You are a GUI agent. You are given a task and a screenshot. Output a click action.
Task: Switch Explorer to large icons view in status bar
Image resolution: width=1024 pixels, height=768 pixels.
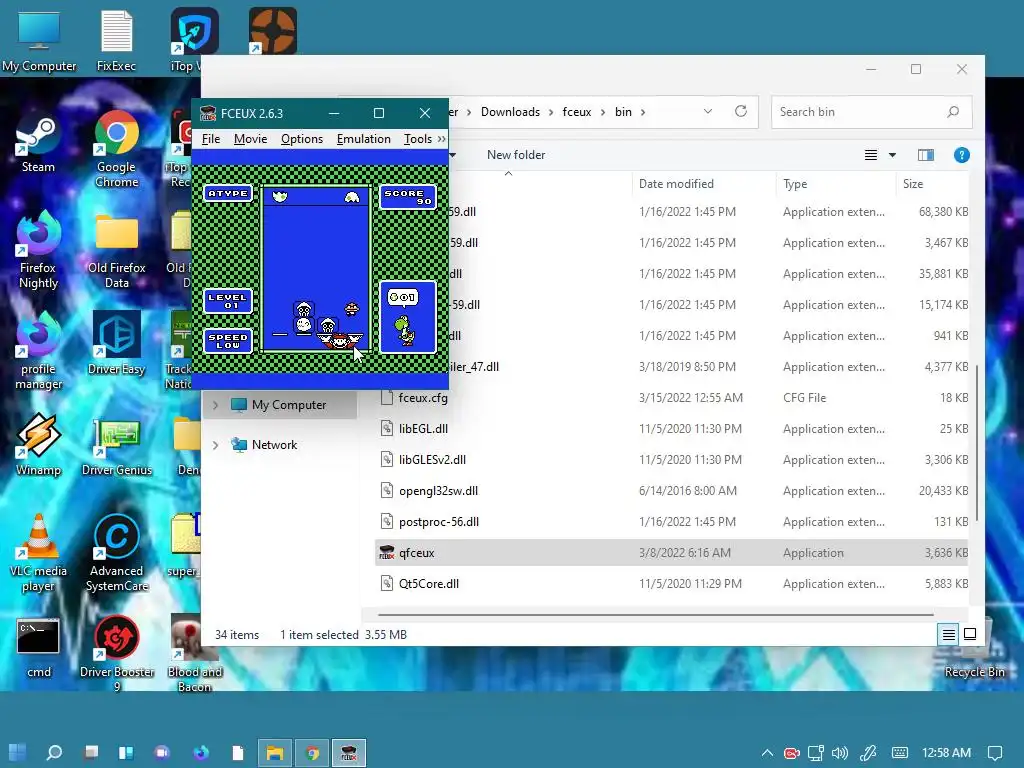(970, 634)
